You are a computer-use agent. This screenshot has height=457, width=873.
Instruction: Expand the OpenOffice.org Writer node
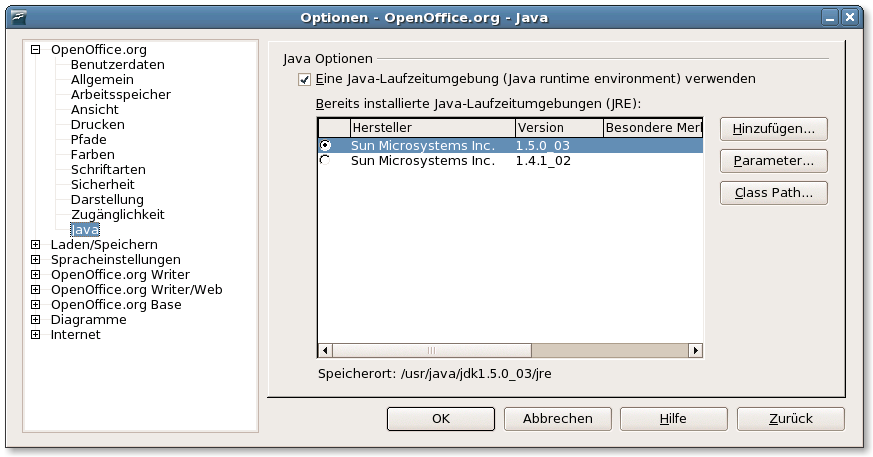(36, 274)
